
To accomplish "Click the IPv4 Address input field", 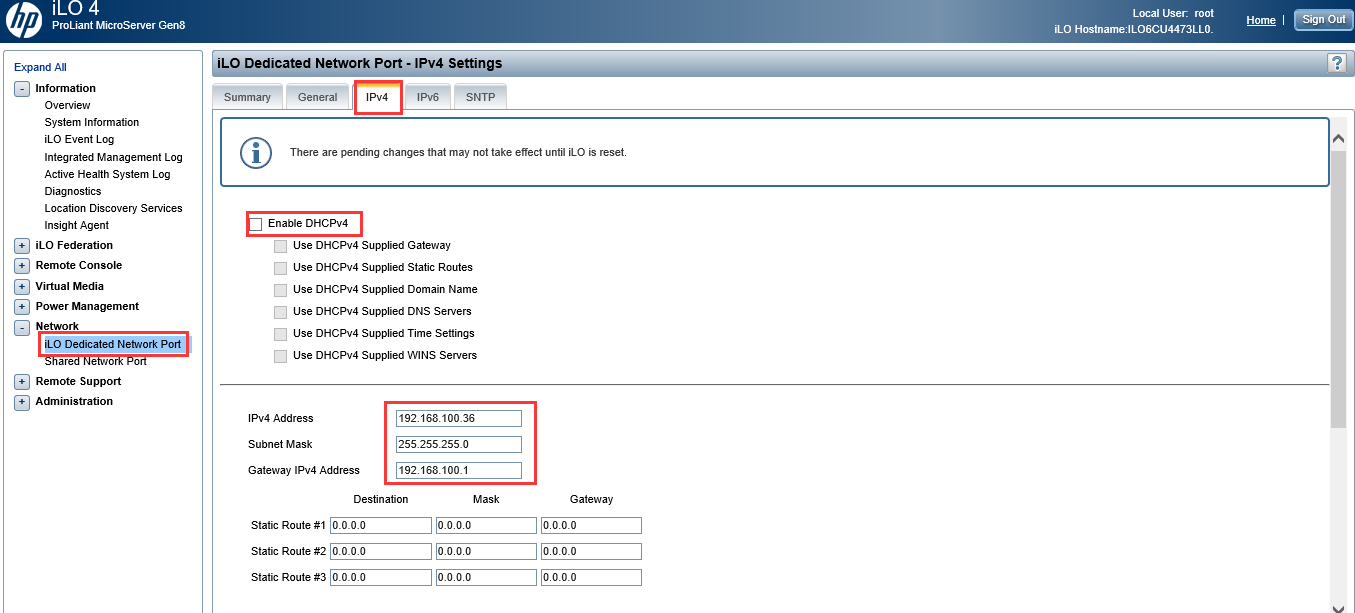I will (x=459, y=418).
